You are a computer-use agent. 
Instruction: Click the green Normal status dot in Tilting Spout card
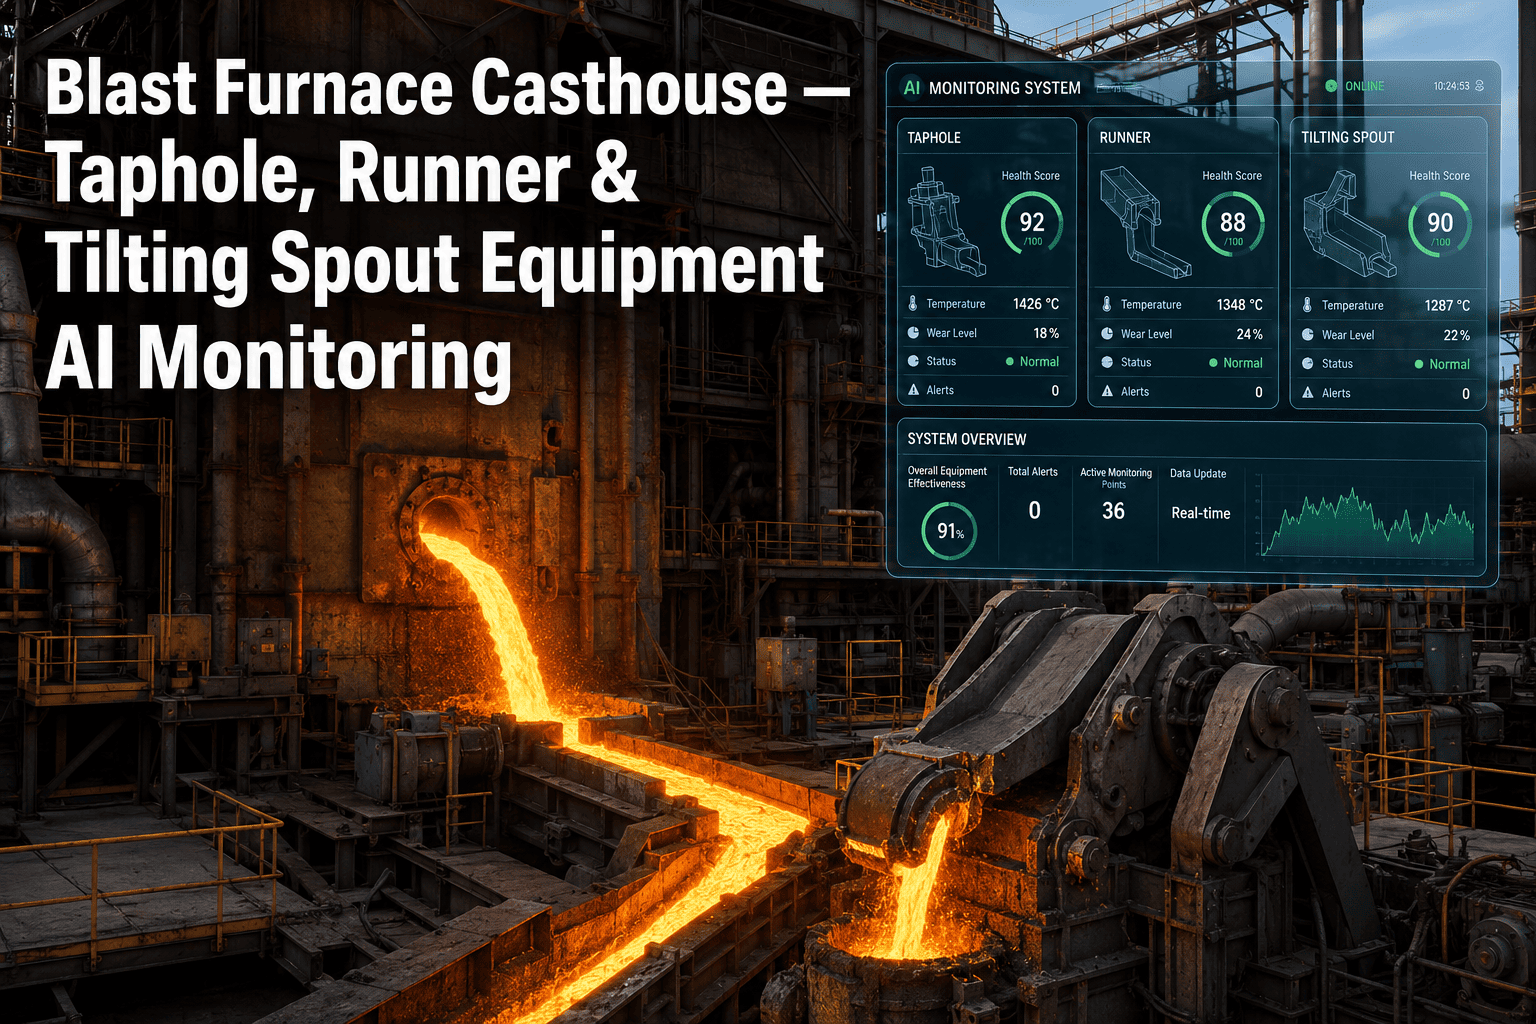1419,364
